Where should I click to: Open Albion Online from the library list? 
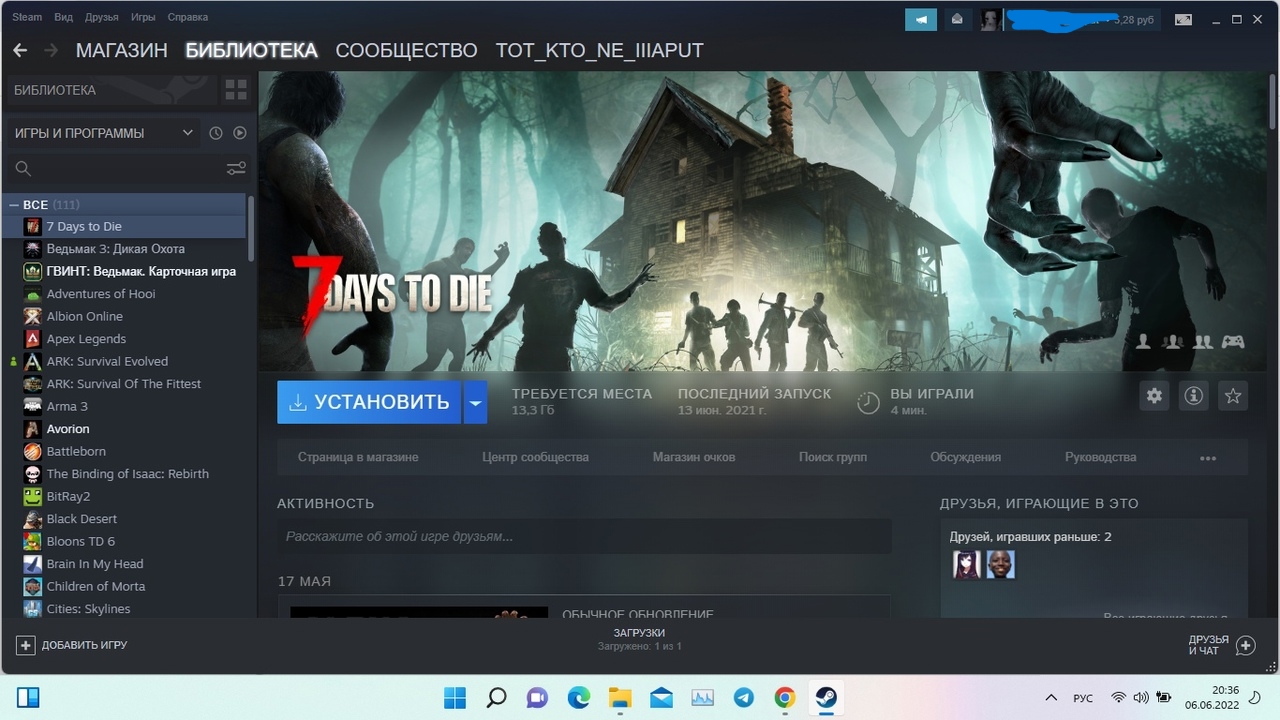tap(125, 316)
